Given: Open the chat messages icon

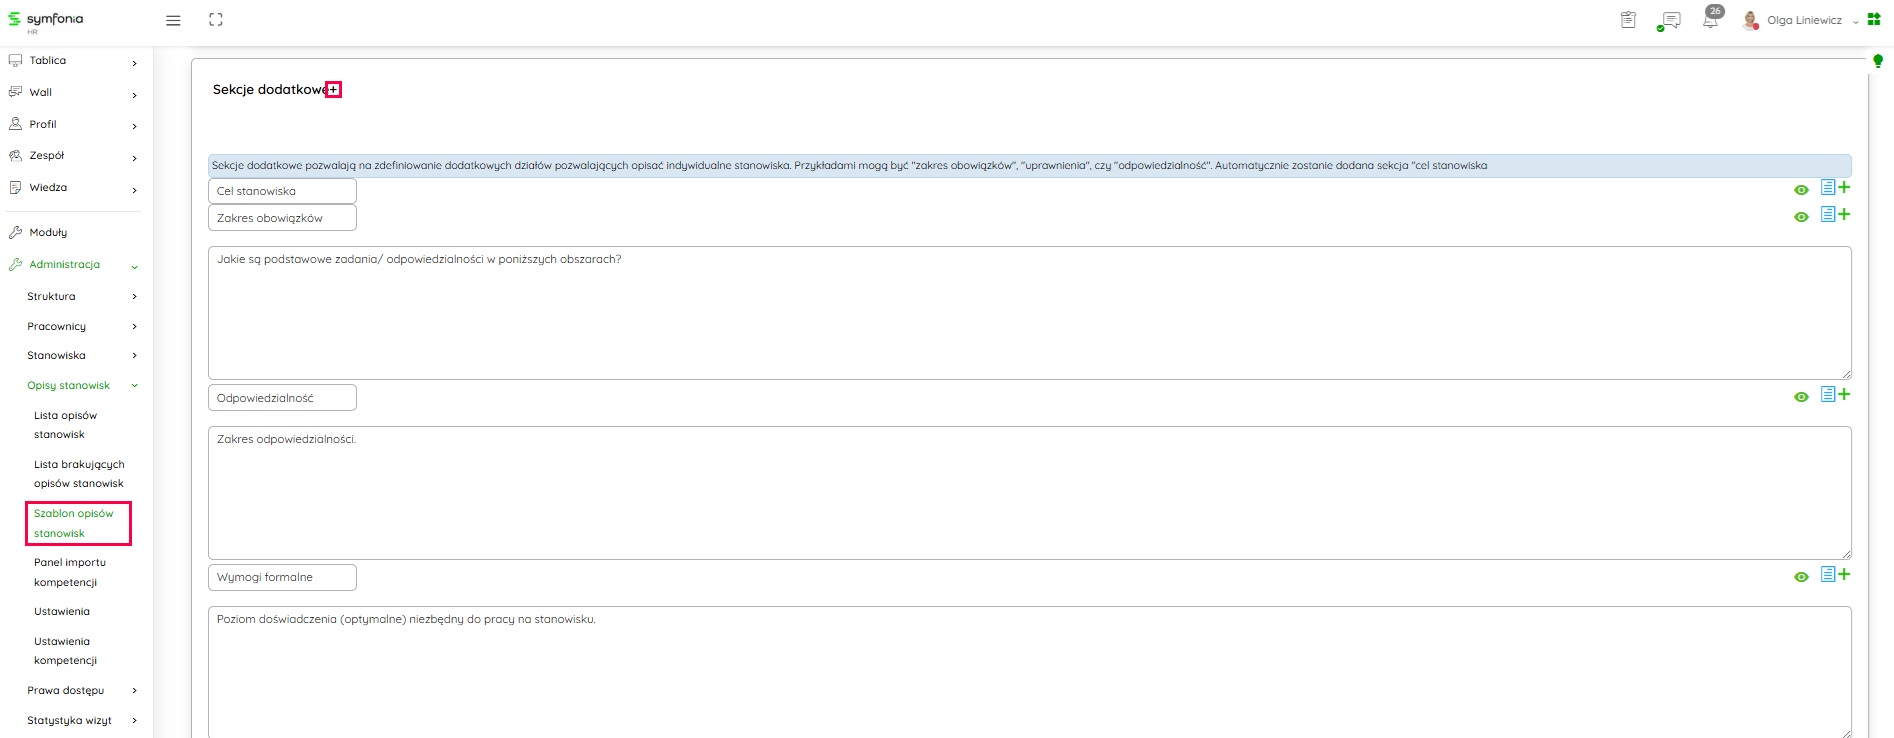Looking at the screenshot, I should tap(1669, 21).
